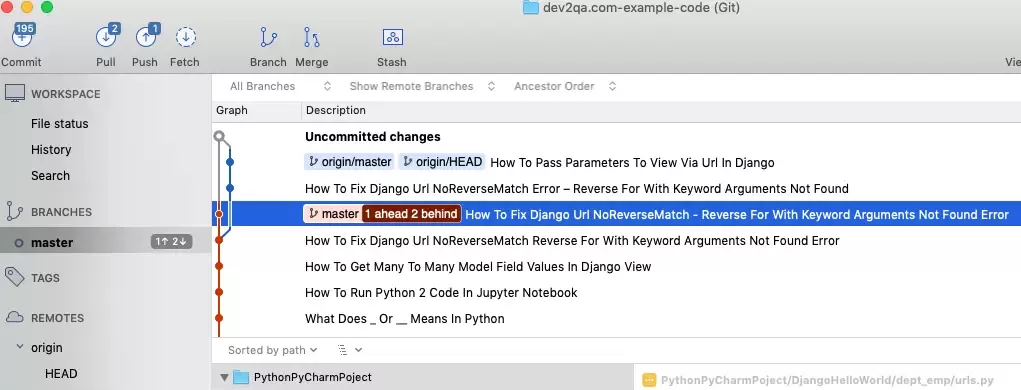This screenshot has height=390, width=1021.
Task: Click the Pull toolbar icon
Action: point(106,37)
